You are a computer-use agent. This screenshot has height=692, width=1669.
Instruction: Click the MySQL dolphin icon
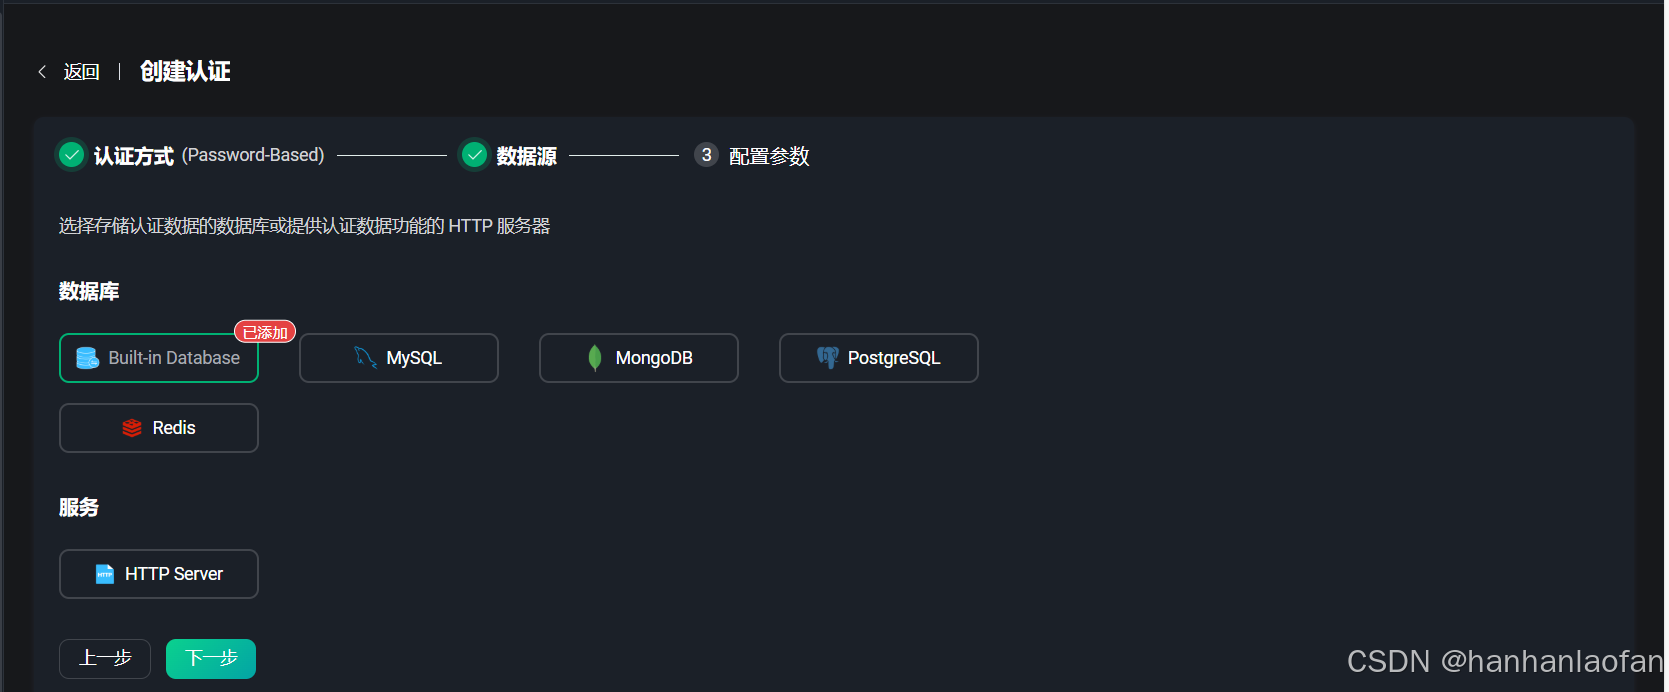(366, 357)
